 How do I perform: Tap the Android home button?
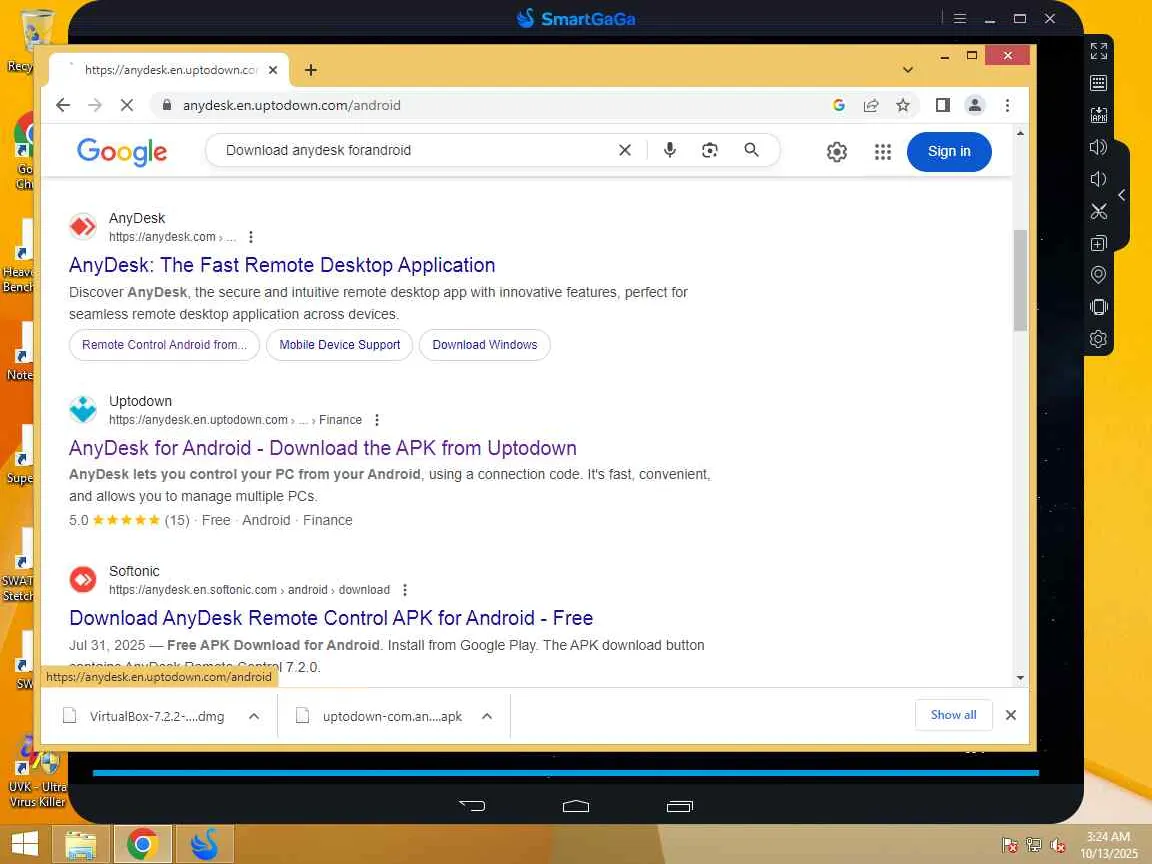coord(575,806)
